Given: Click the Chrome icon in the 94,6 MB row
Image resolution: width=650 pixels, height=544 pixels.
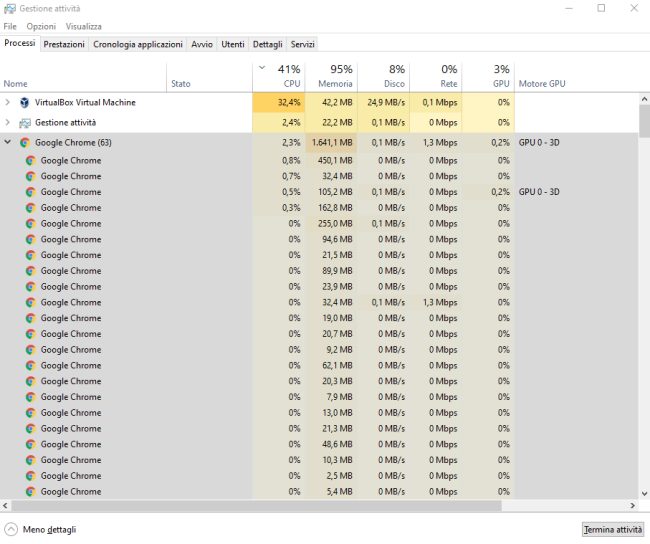Looking at the screenshot, I should click(x=31, y=239).
